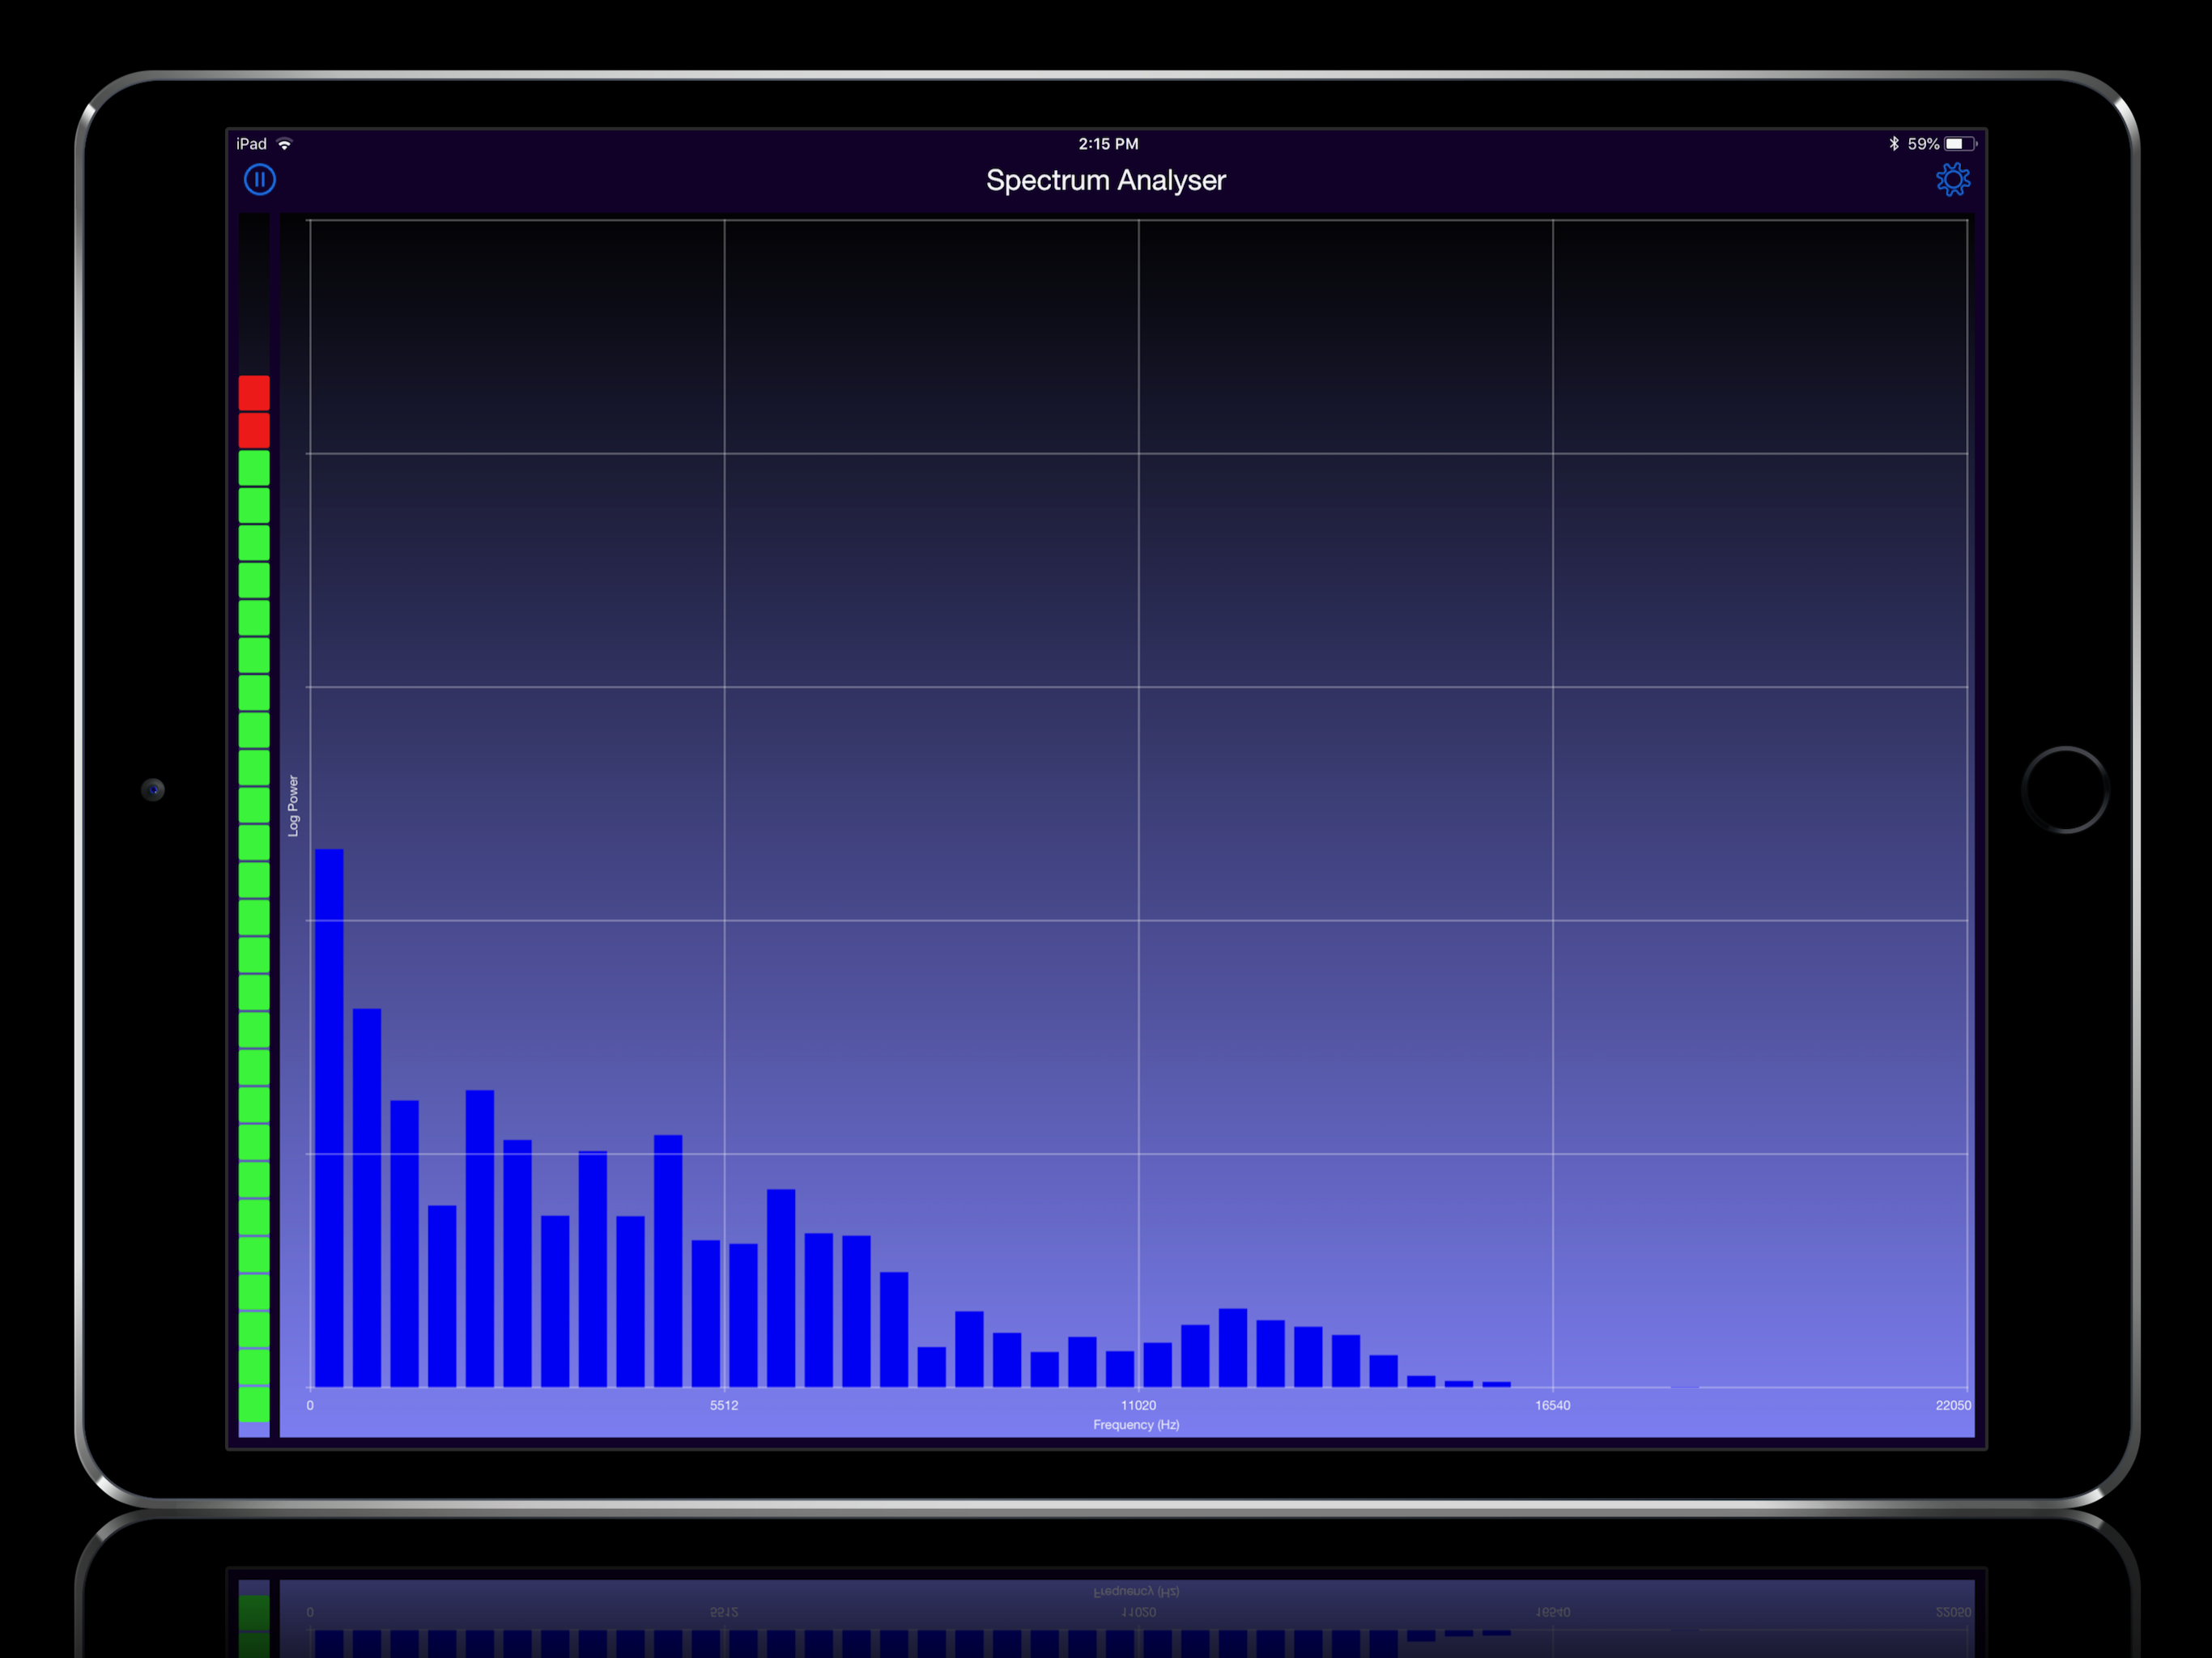Image resolution: width=2212 pixels, height=1658 pixels.
Task: Click the lowest green level meter segment
Action: [254, 1403]
